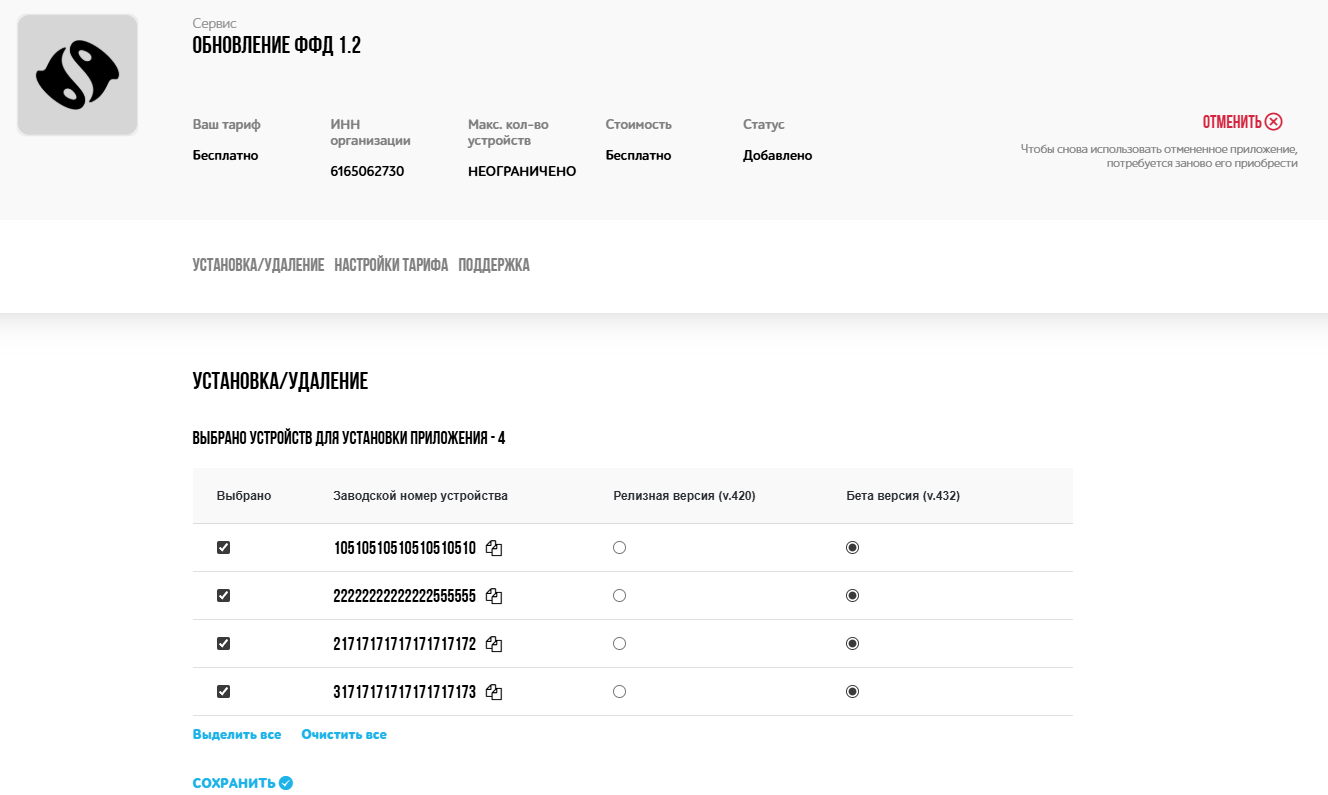This screenshot has width=1328, height=795.
Task: Select beta version for device 2171717171717171172
Action: tap(852, 644)
